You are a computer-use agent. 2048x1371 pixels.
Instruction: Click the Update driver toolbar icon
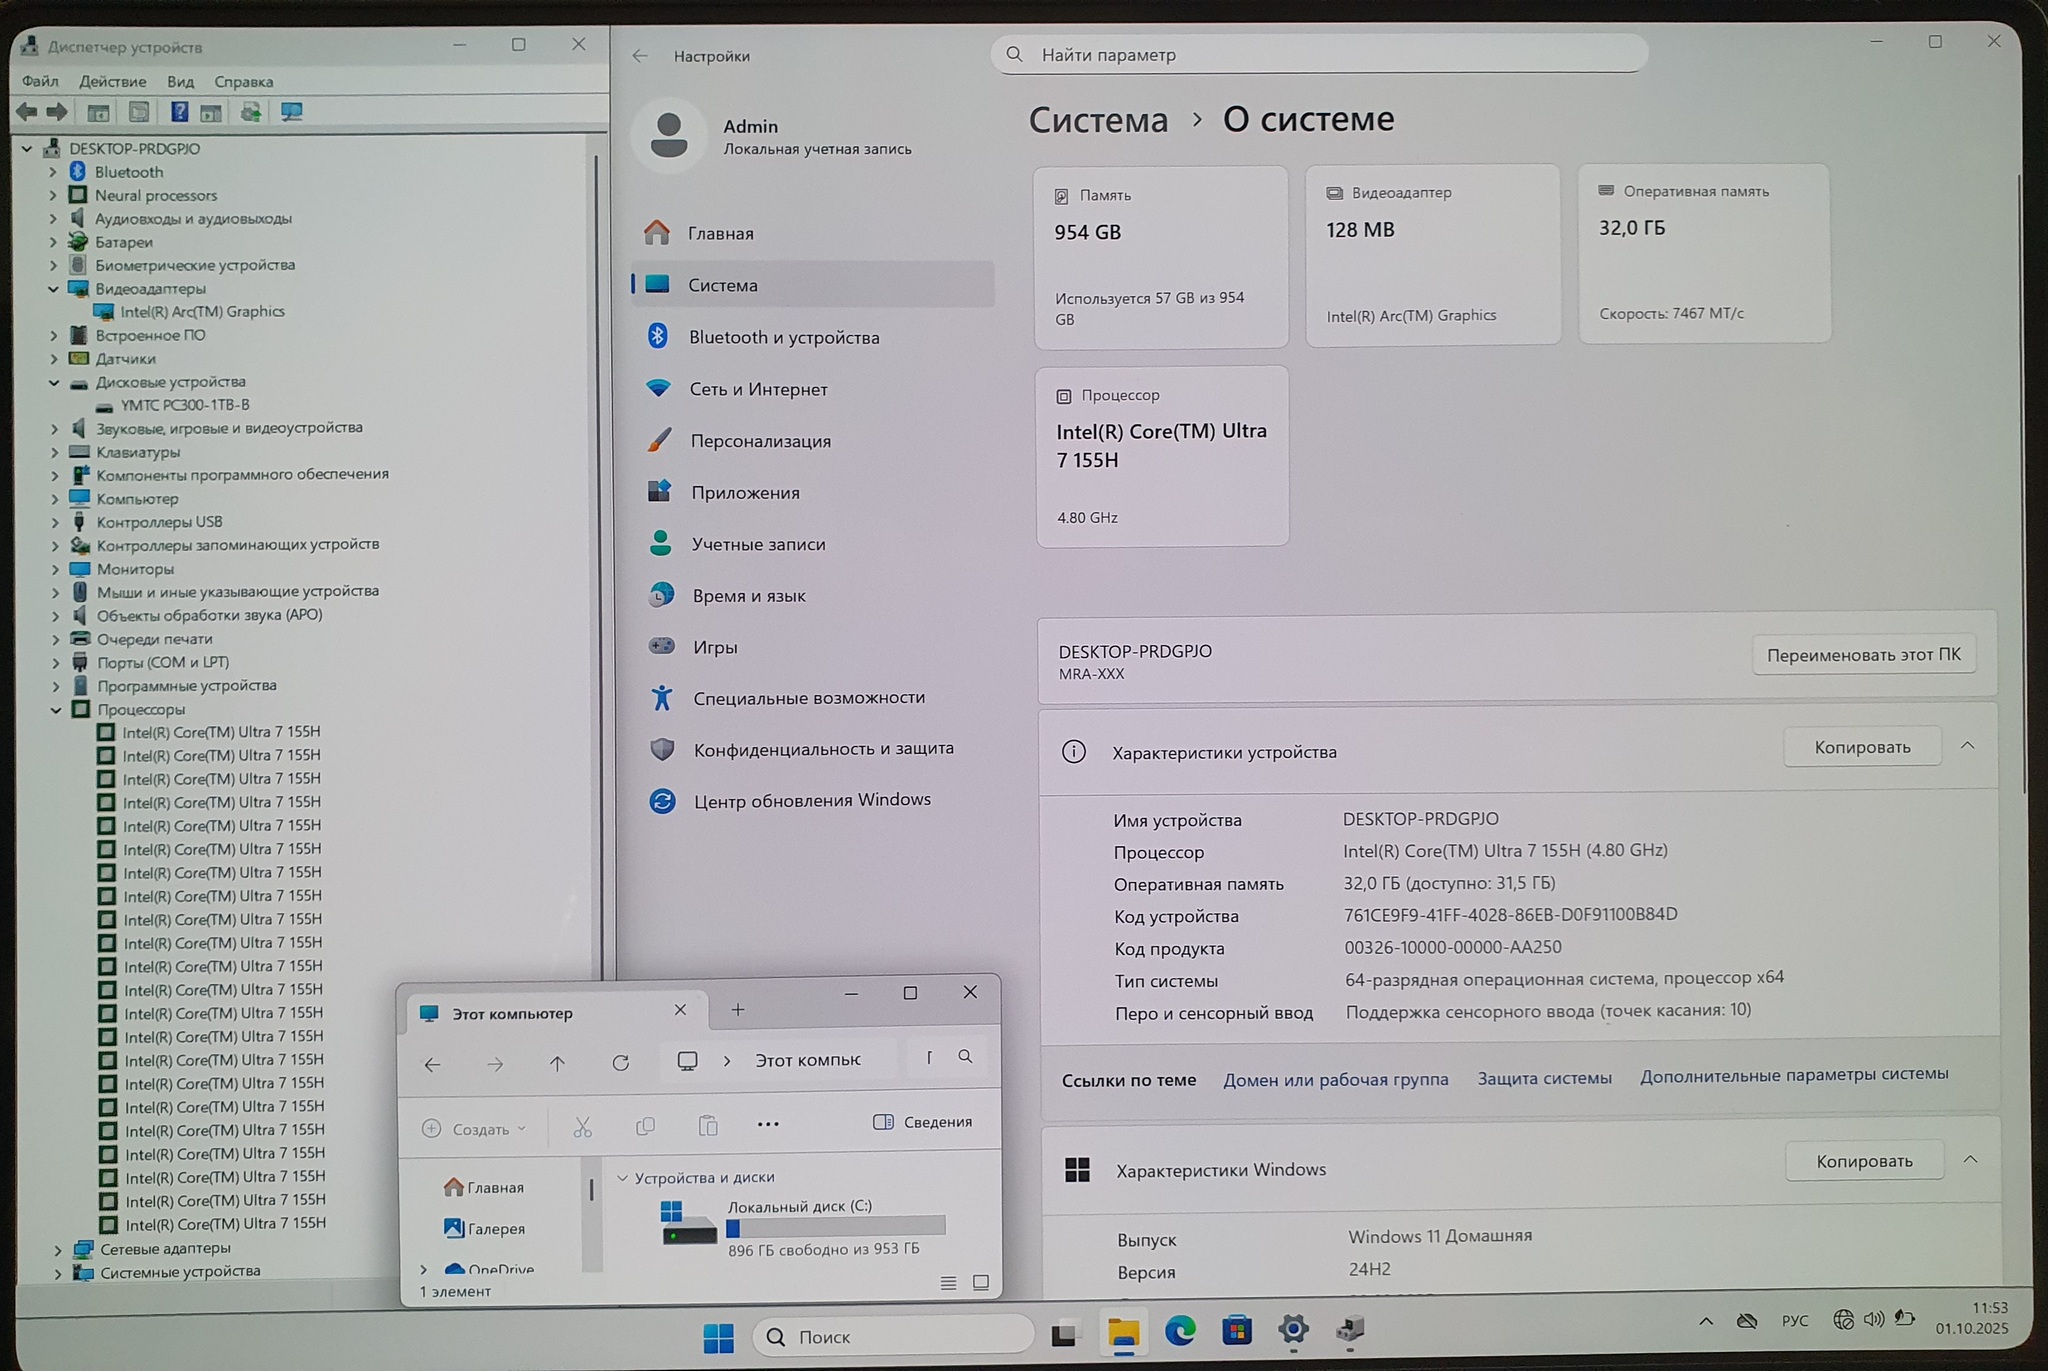251,112
